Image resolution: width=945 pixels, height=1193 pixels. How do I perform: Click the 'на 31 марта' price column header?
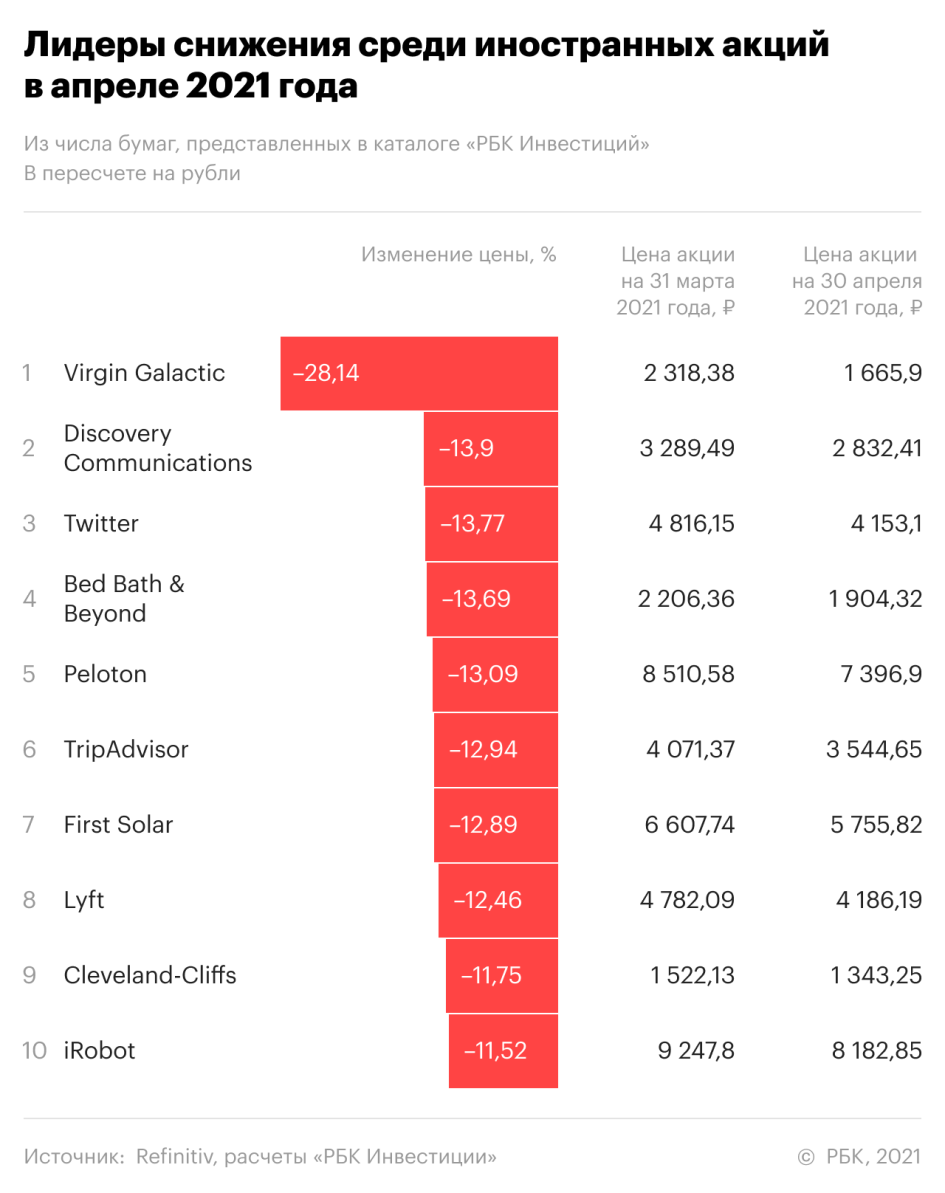(x=676, y=281)
